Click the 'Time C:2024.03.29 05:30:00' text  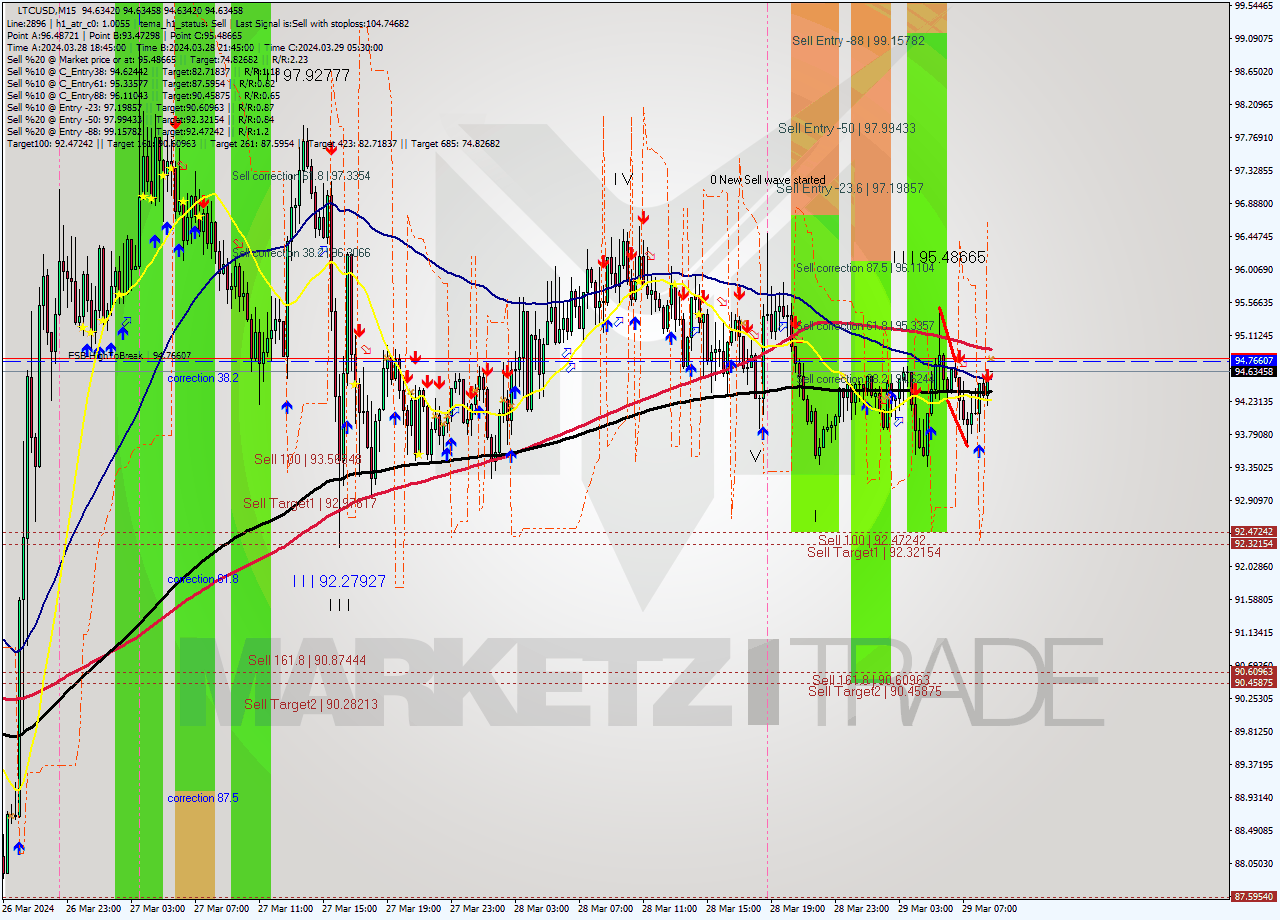tap(325, 47)
